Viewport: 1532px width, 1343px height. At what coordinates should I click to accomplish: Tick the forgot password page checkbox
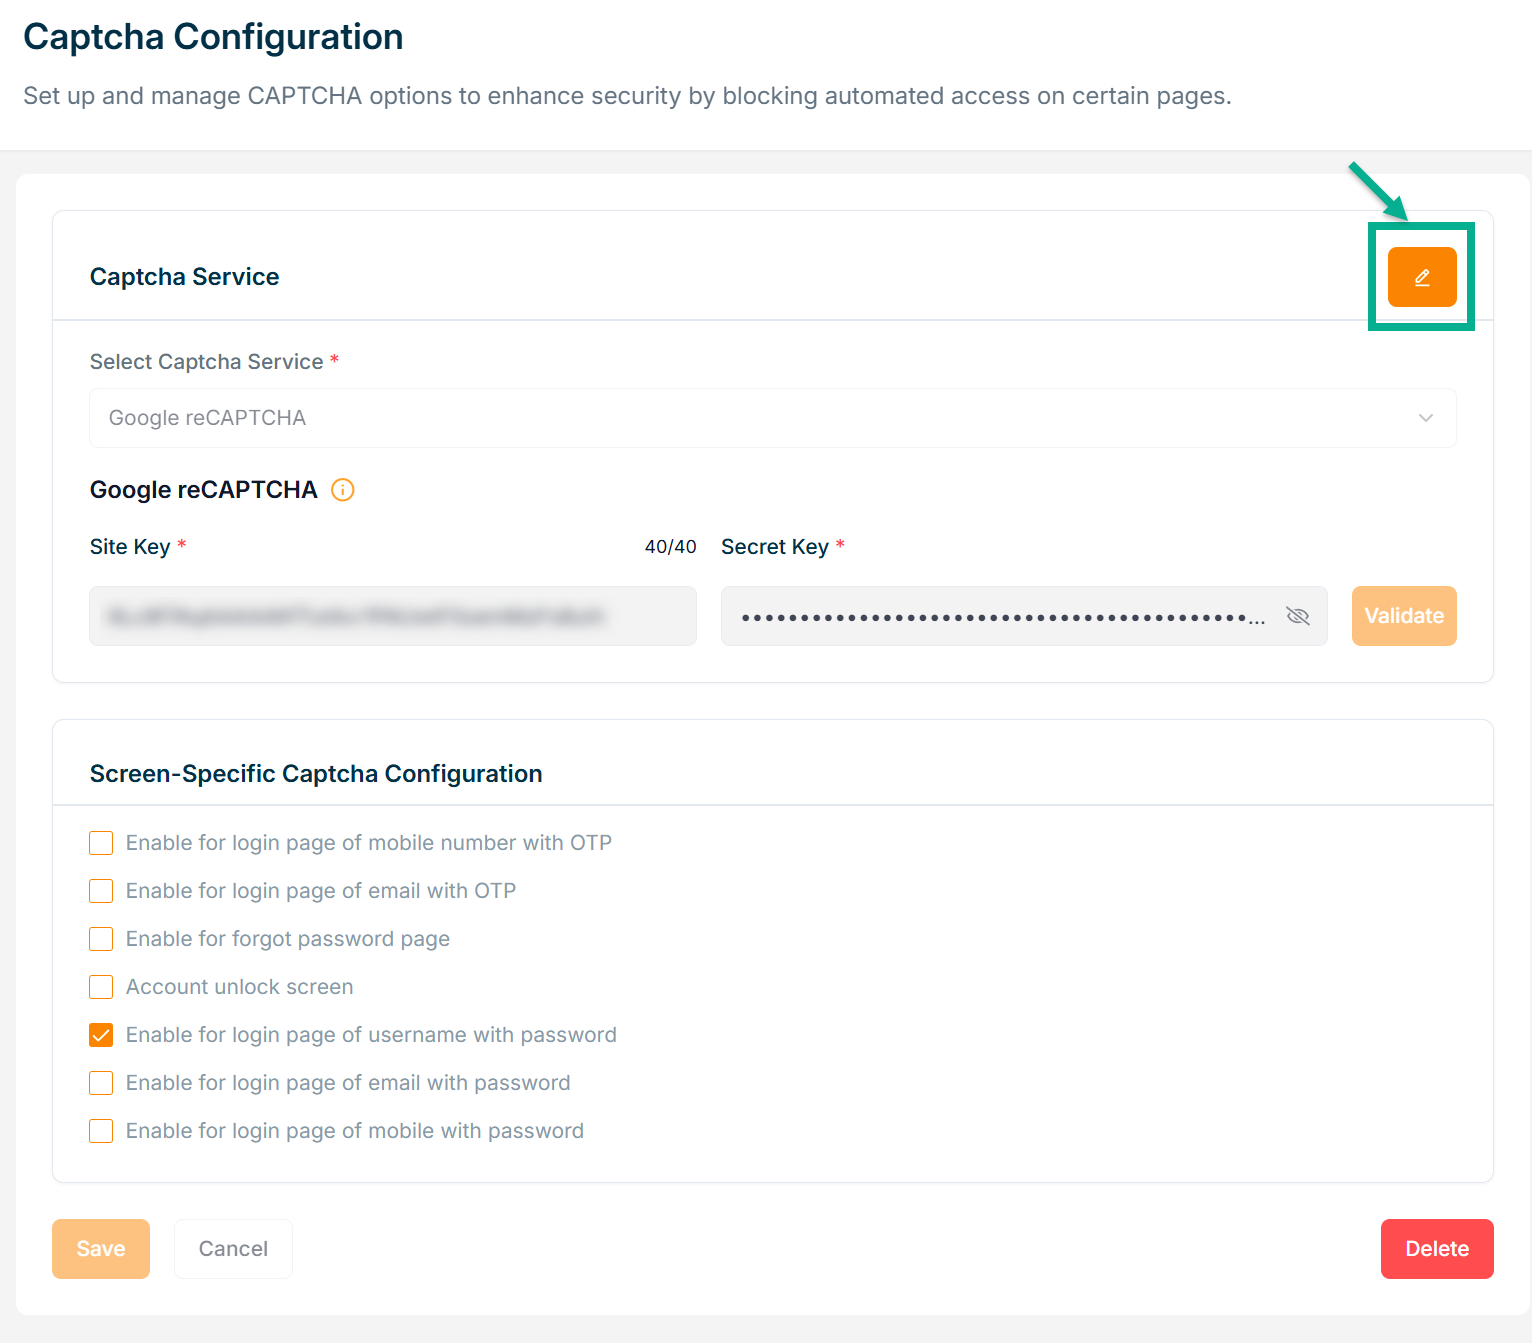pyautogui.click(x=101, y=939)
